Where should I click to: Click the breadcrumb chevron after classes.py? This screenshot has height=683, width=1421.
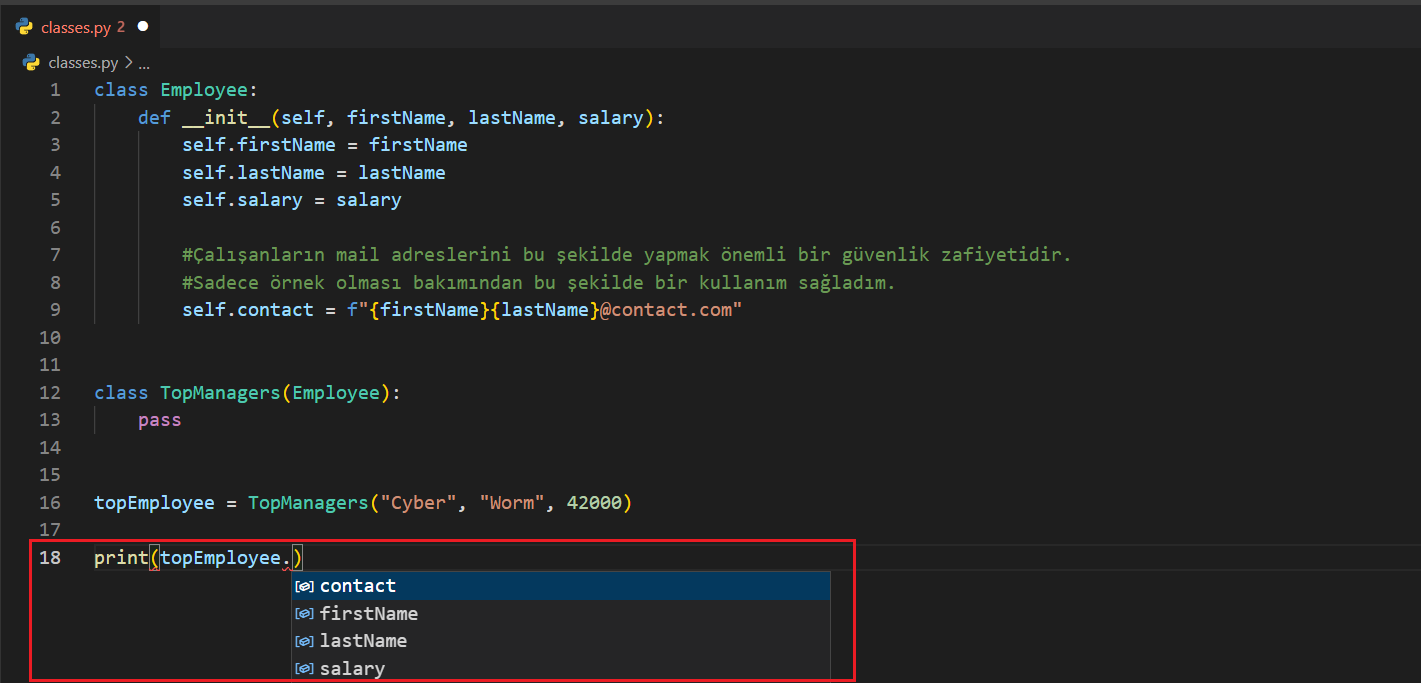click(x=129, y=62)
